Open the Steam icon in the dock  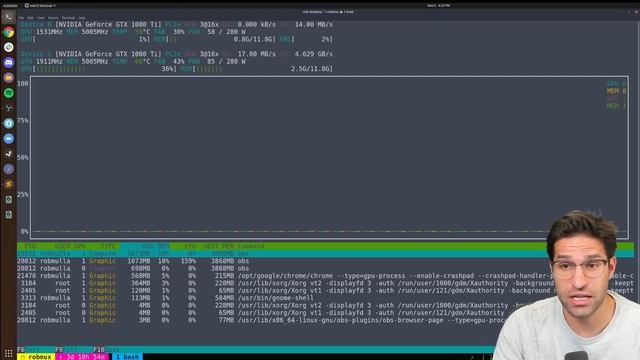9,154
